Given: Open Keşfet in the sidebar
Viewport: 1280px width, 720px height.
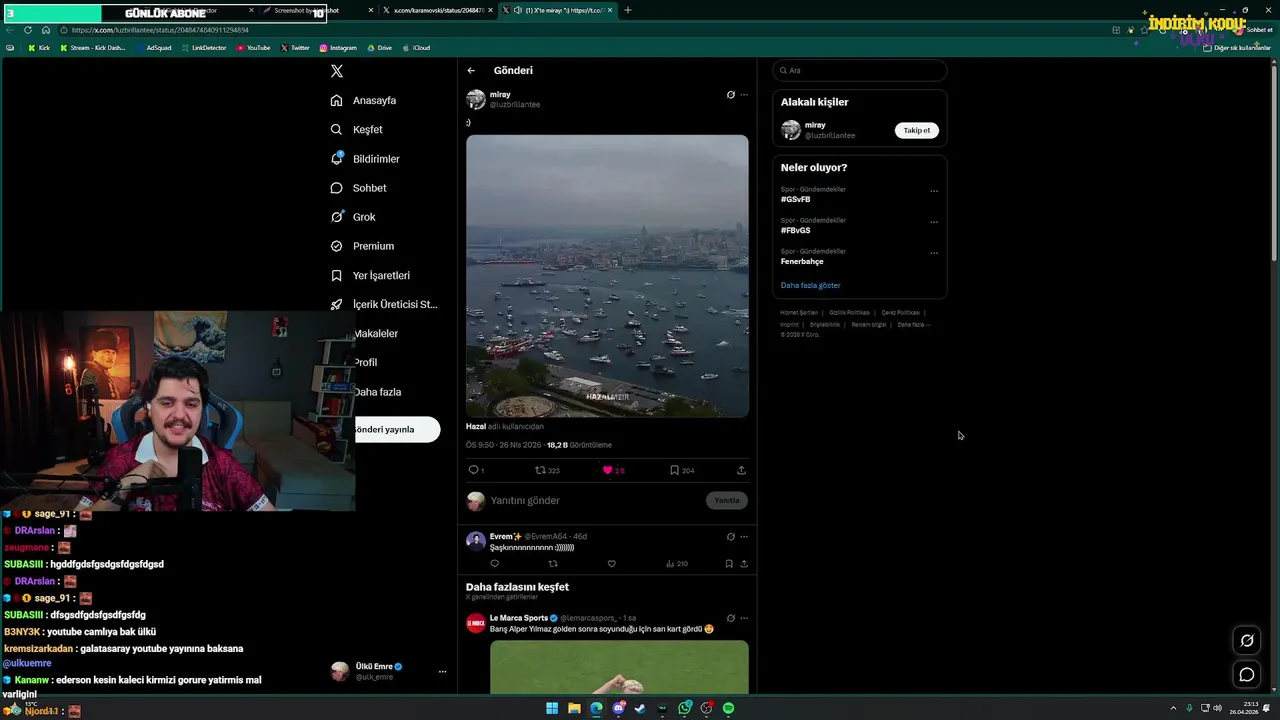Looking at the screenshot, I should [x=356, y=129].
